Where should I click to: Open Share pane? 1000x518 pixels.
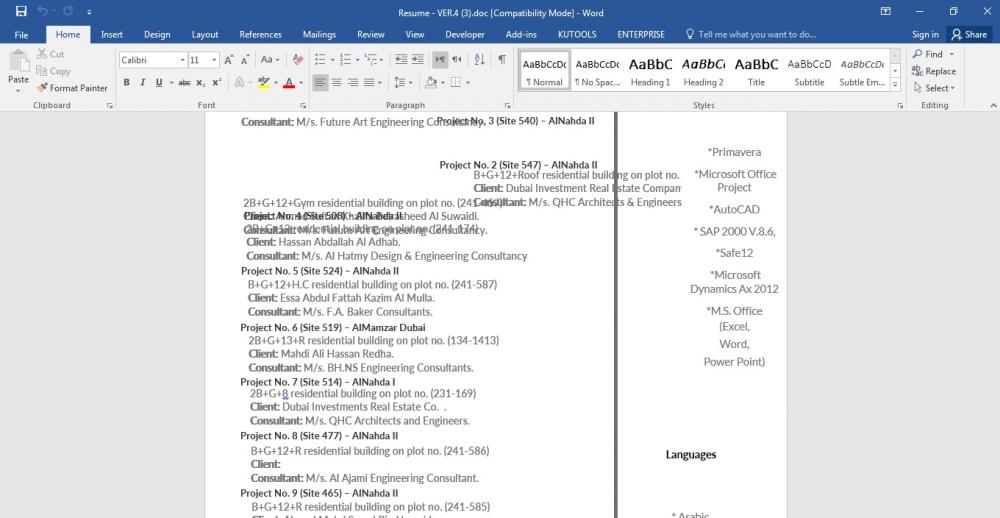969,34
